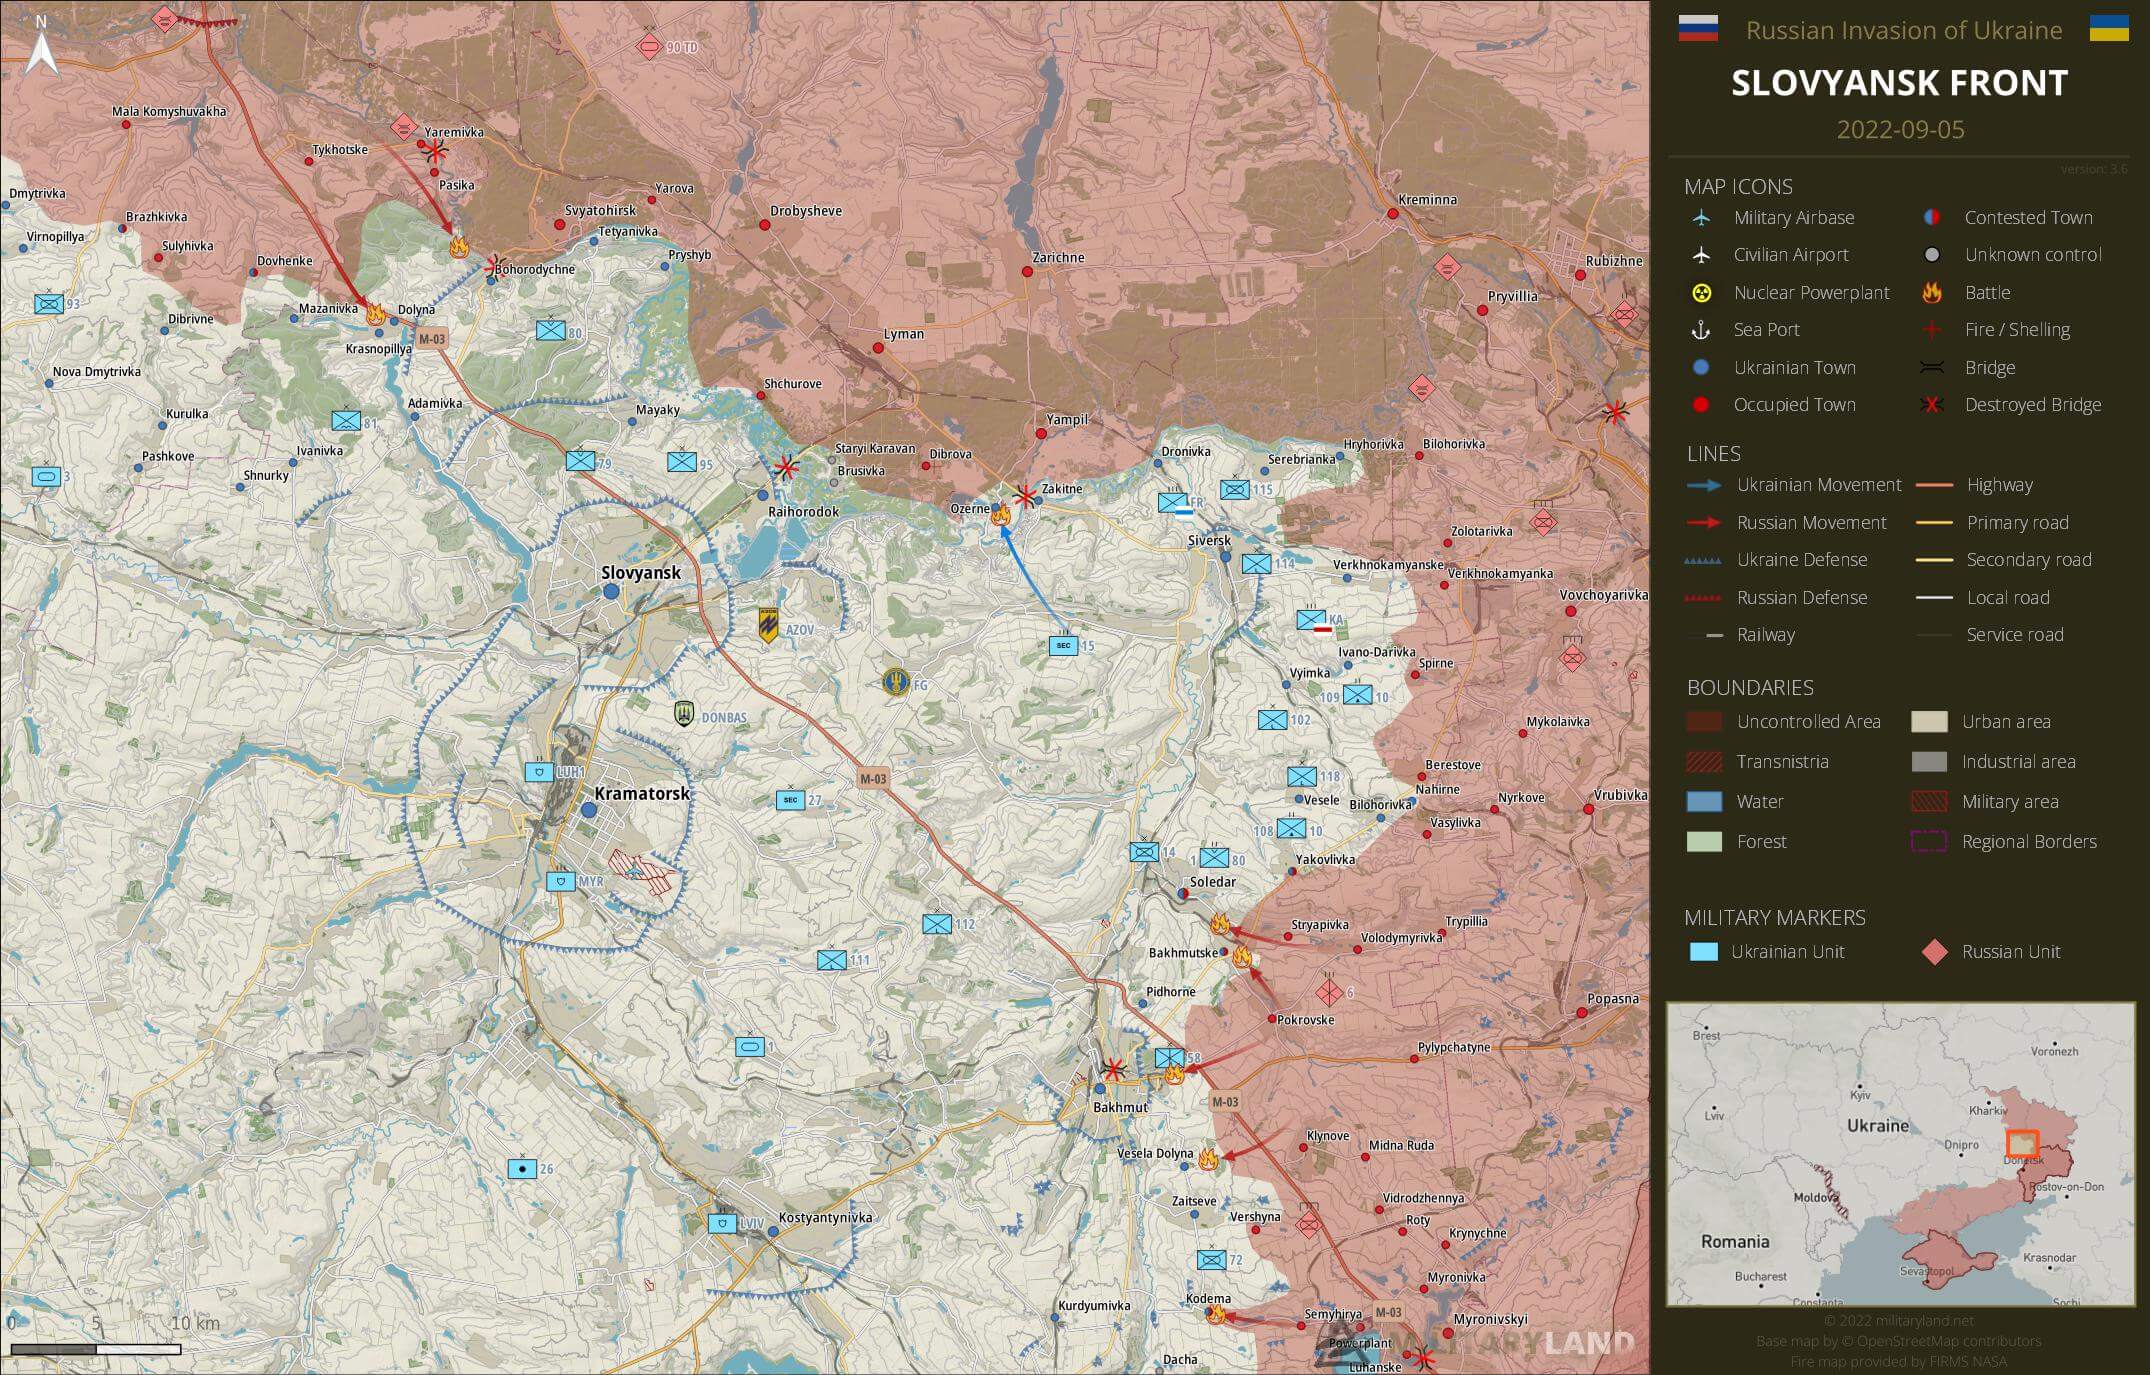Image resolution: width=2150 pixels, height=1375 pixels.
Task: Click the battle flame icon at Ozerne
Action: [1000, 515]
